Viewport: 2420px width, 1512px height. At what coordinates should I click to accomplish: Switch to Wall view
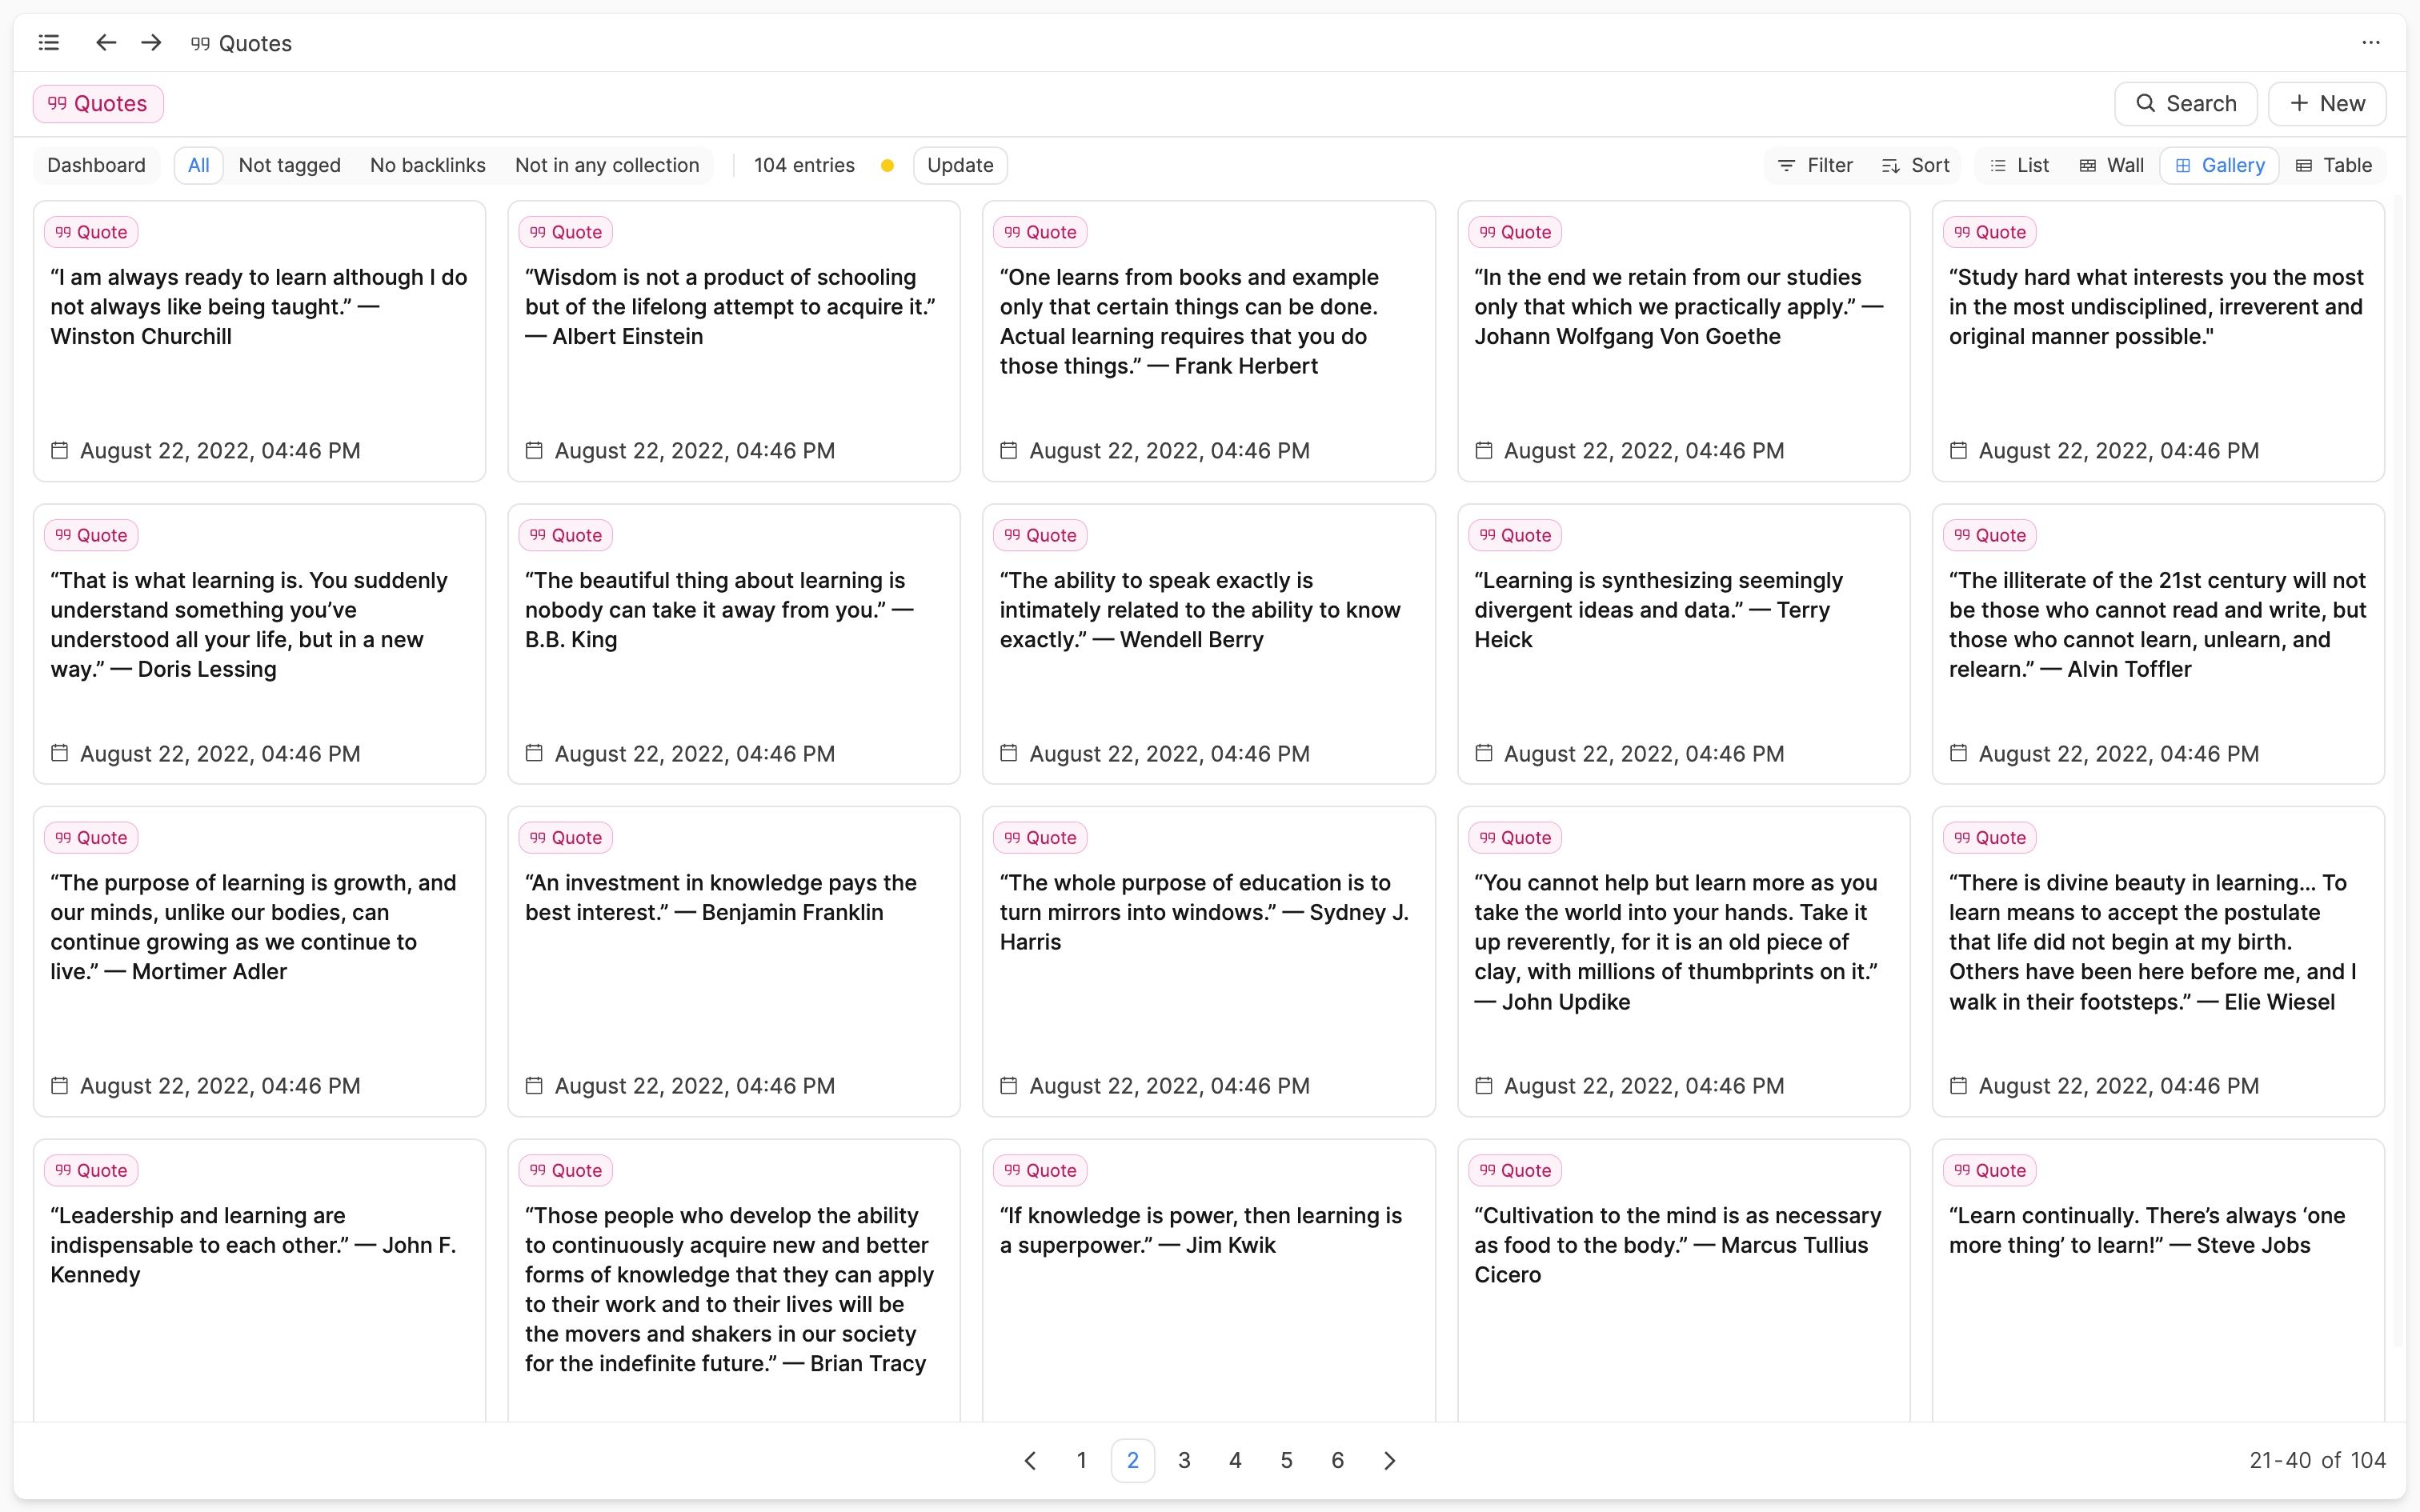click(2111, 165)
